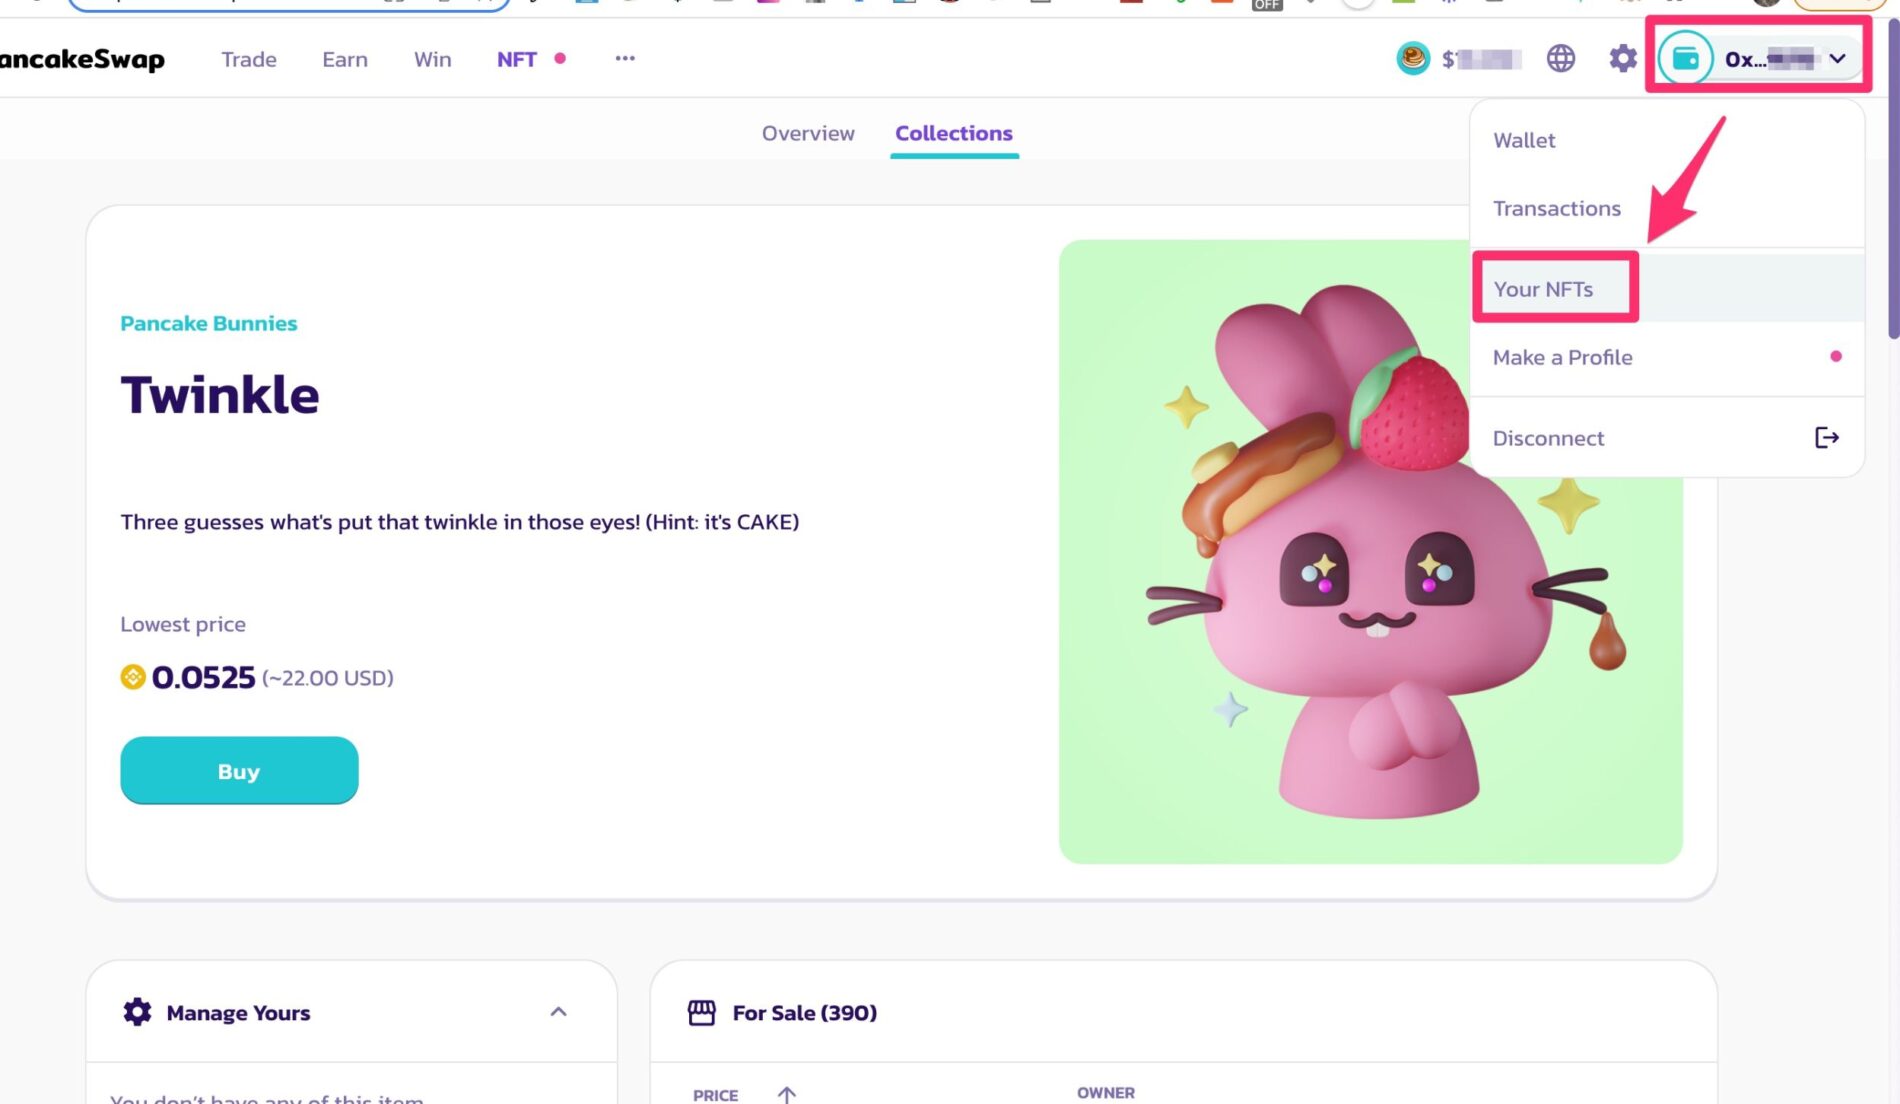Select Transactions from the dropdown menu
The width and height of the screenshot is (1900, 1104).
[x=1667, y=208]
